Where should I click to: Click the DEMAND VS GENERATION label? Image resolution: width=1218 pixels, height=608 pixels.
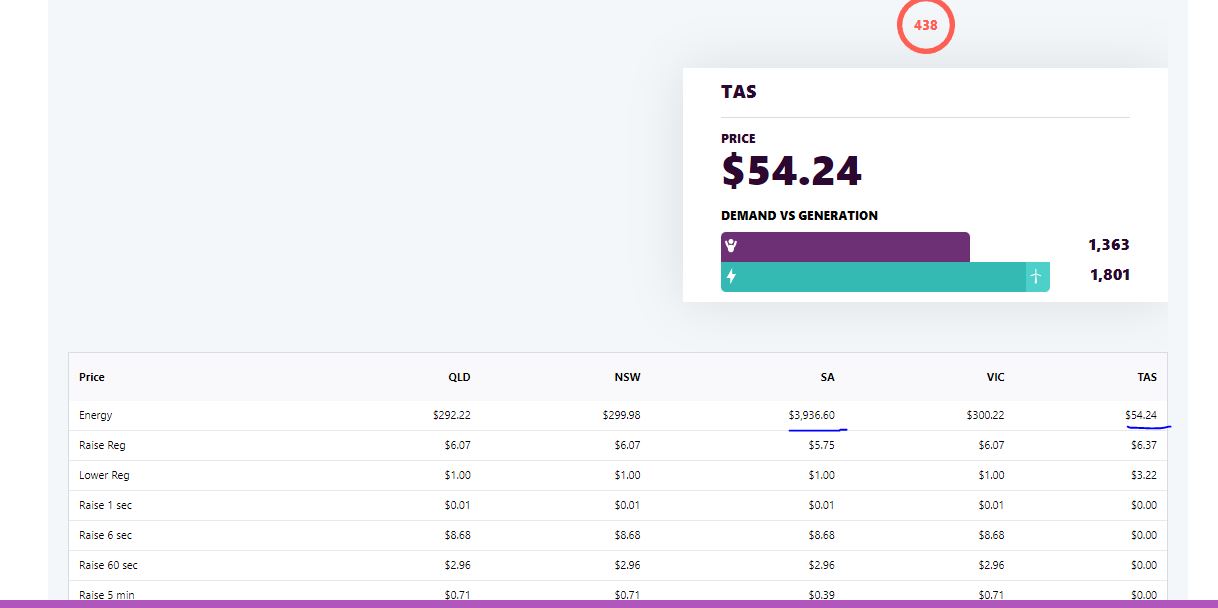pyautogui.click(x=799, y=216)
